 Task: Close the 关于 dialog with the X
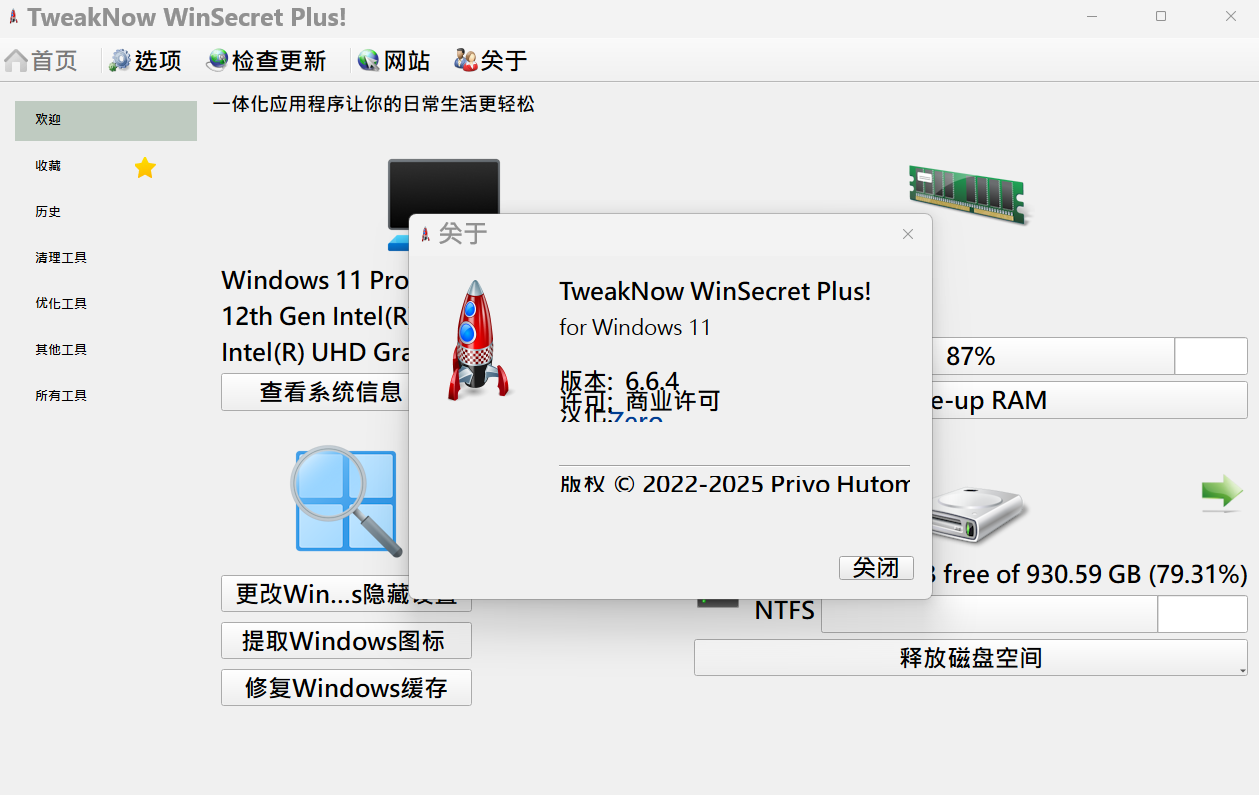[x=908, y=234]
